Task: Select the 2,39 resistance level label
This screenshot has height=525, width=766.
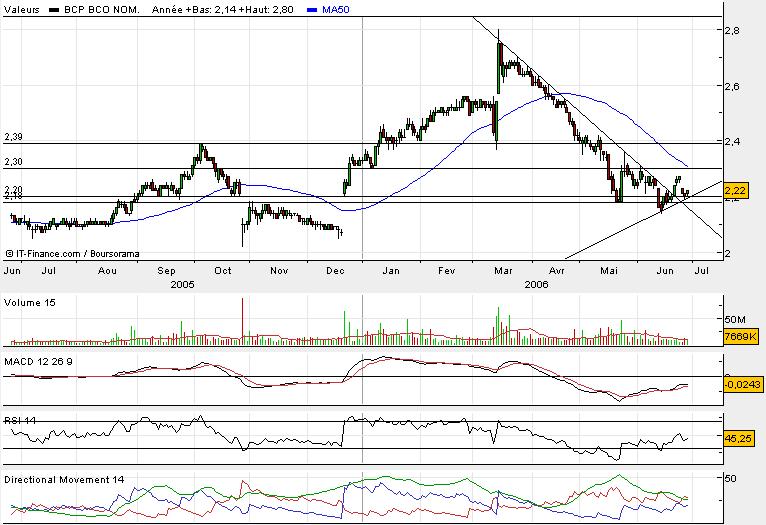Action: (x=14, y=137)
